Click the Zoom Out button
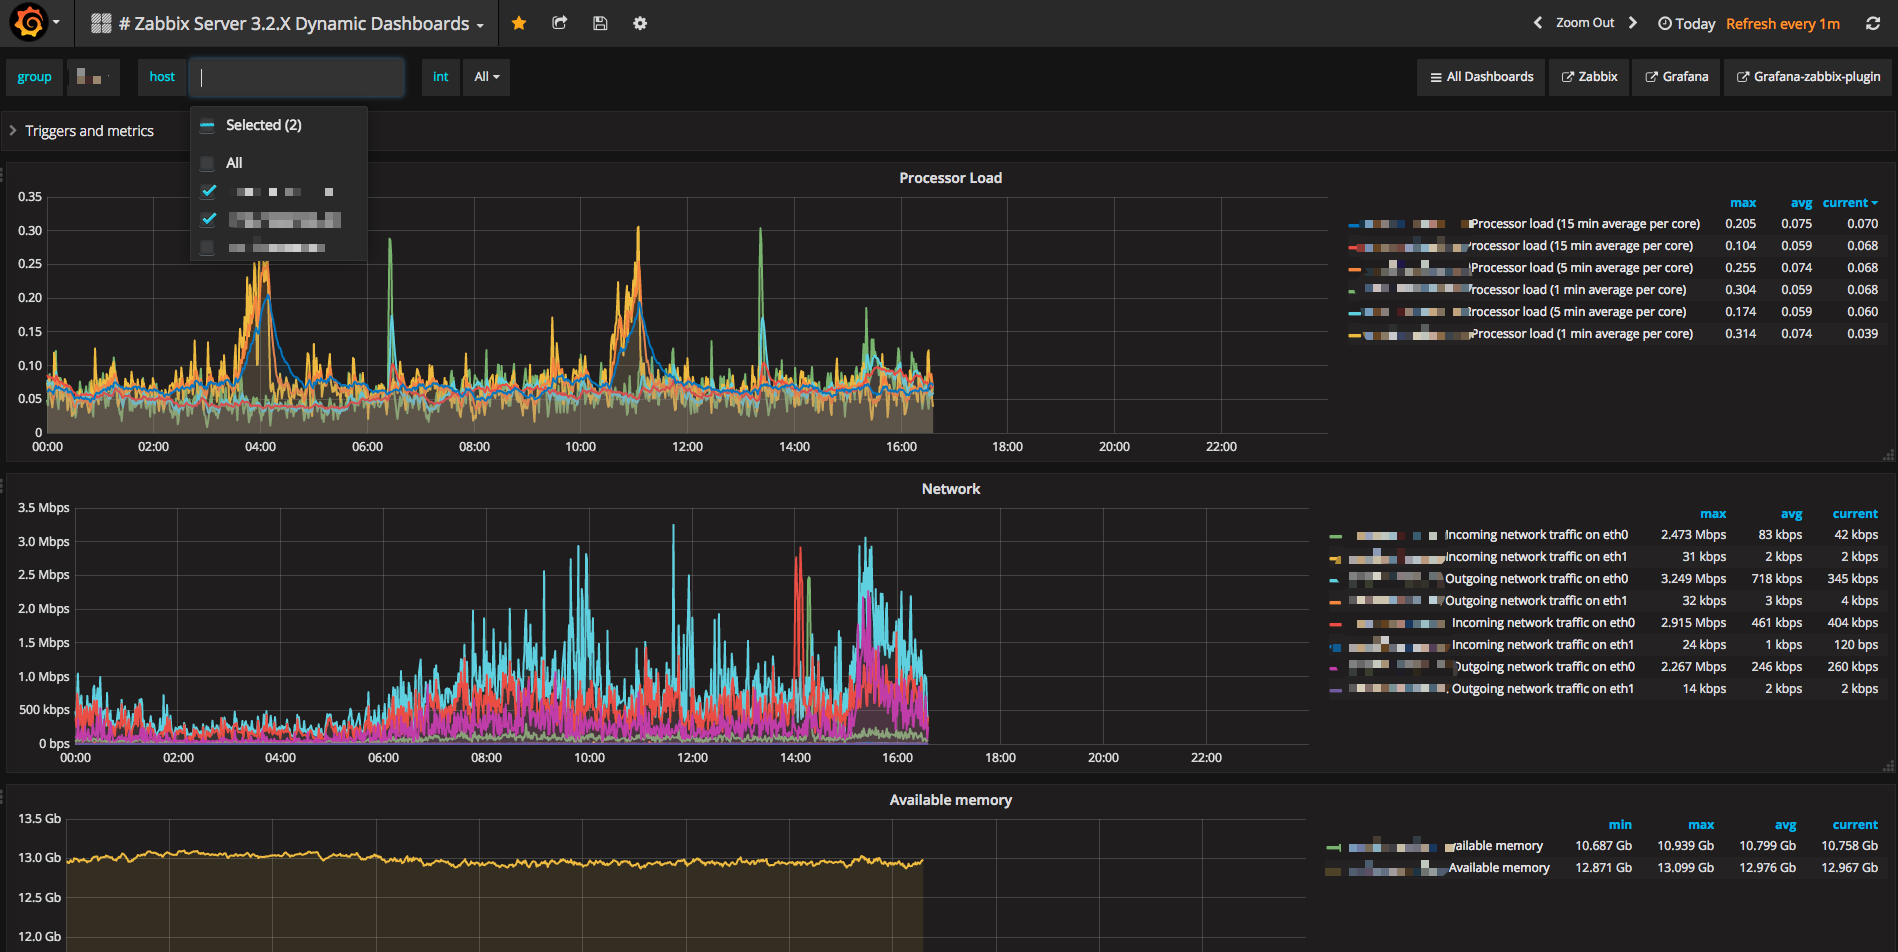This screenshot has width=1898, height=952. pos(1584,23)
